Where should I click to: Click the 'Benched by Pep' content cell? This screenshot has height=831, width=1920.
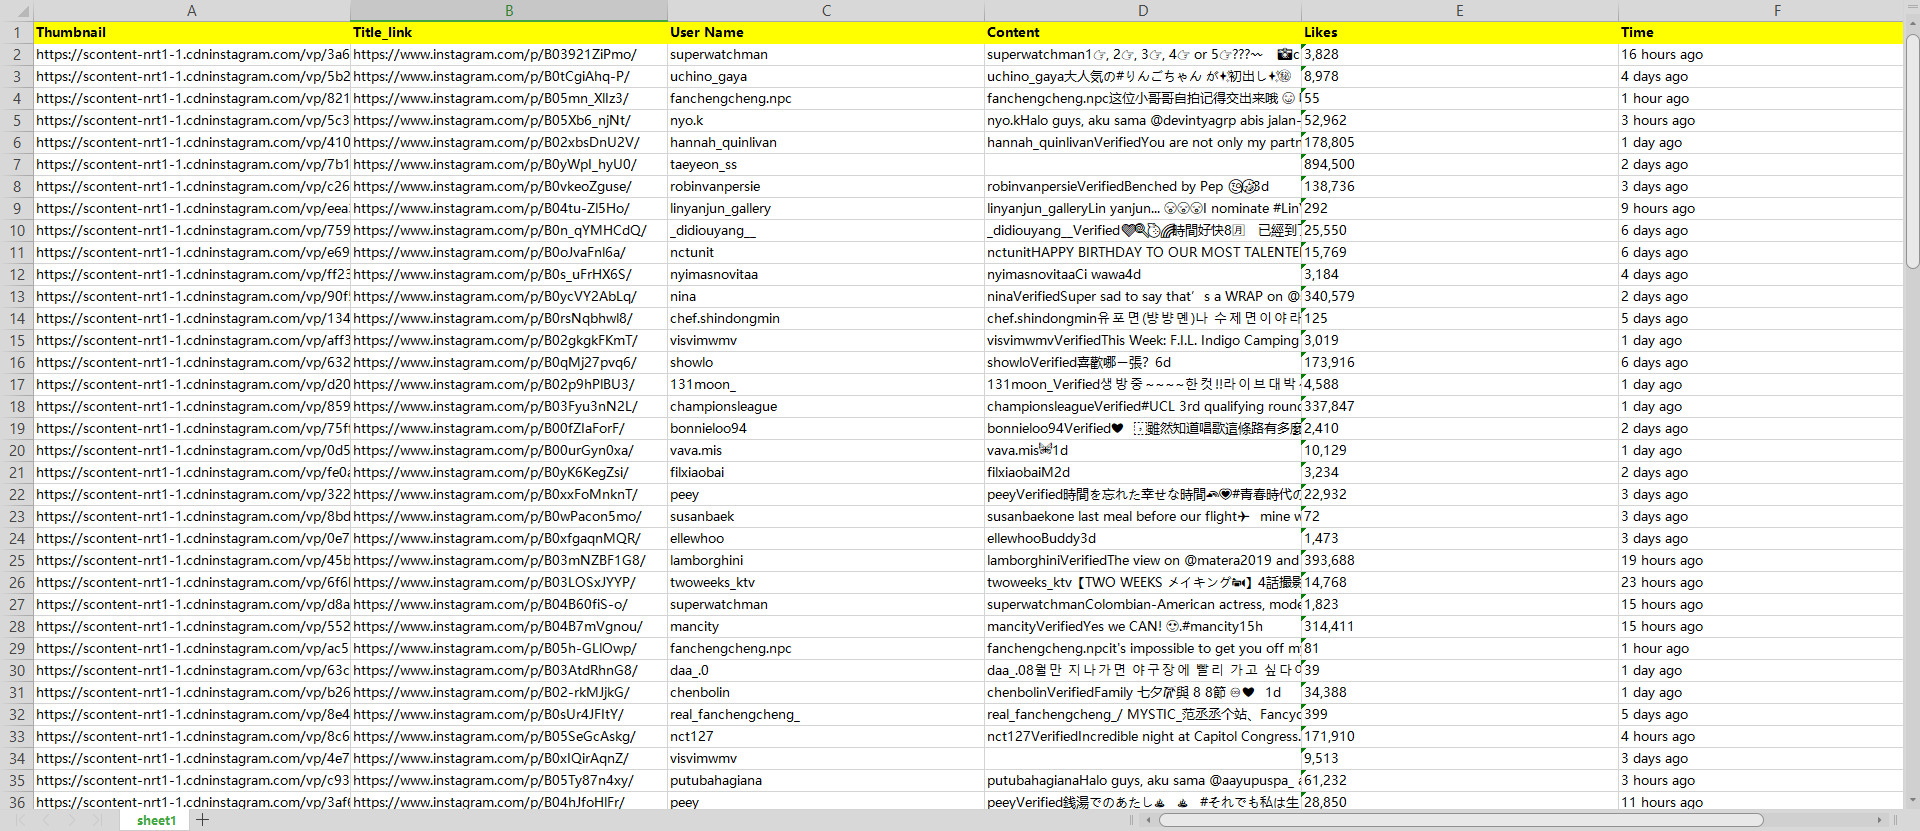[x=1143, y=186]
